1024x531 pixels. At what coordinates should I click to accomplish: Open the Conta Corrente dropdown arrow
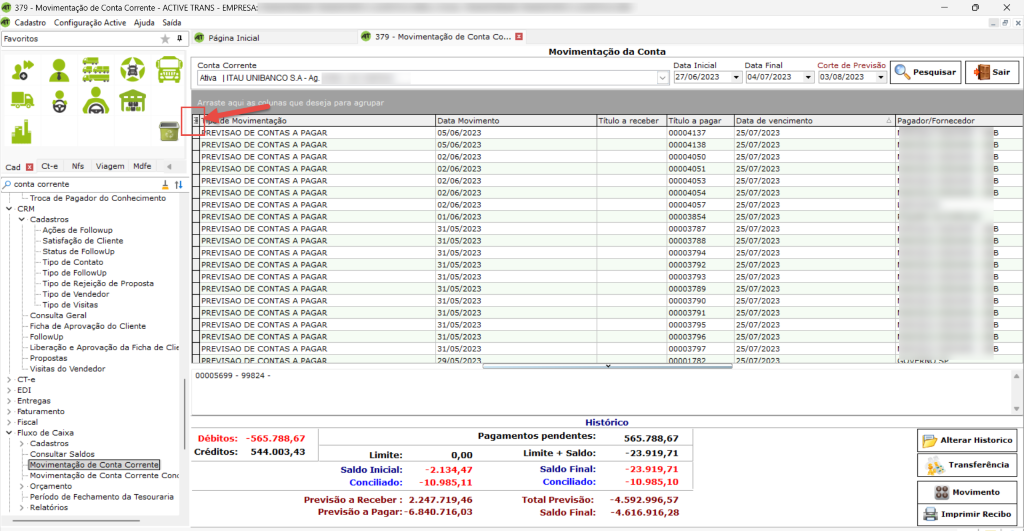[662, 78]
